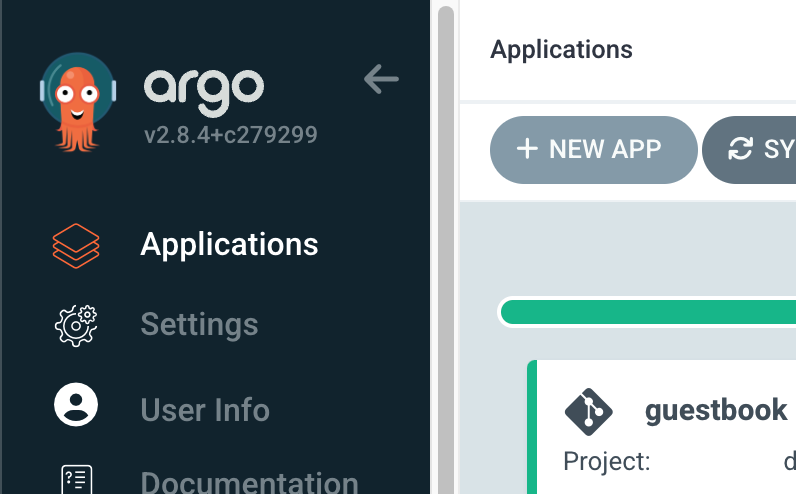The image size is (796, 494).
Task: Click the guestbook git source icon
Action: coord(588,412)
